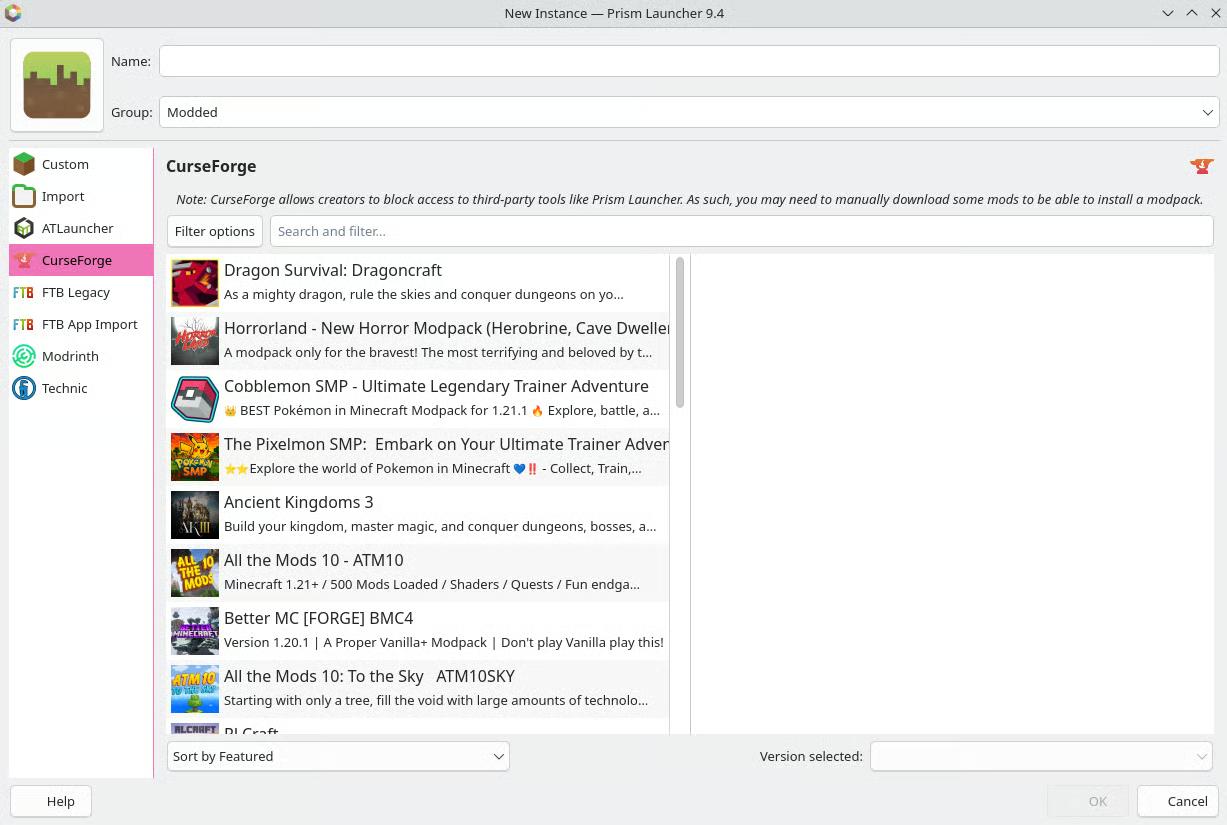Focus the Search and filter box
Screen dimensions: 1227x825
pyautogui.click(x=740, y=231)
